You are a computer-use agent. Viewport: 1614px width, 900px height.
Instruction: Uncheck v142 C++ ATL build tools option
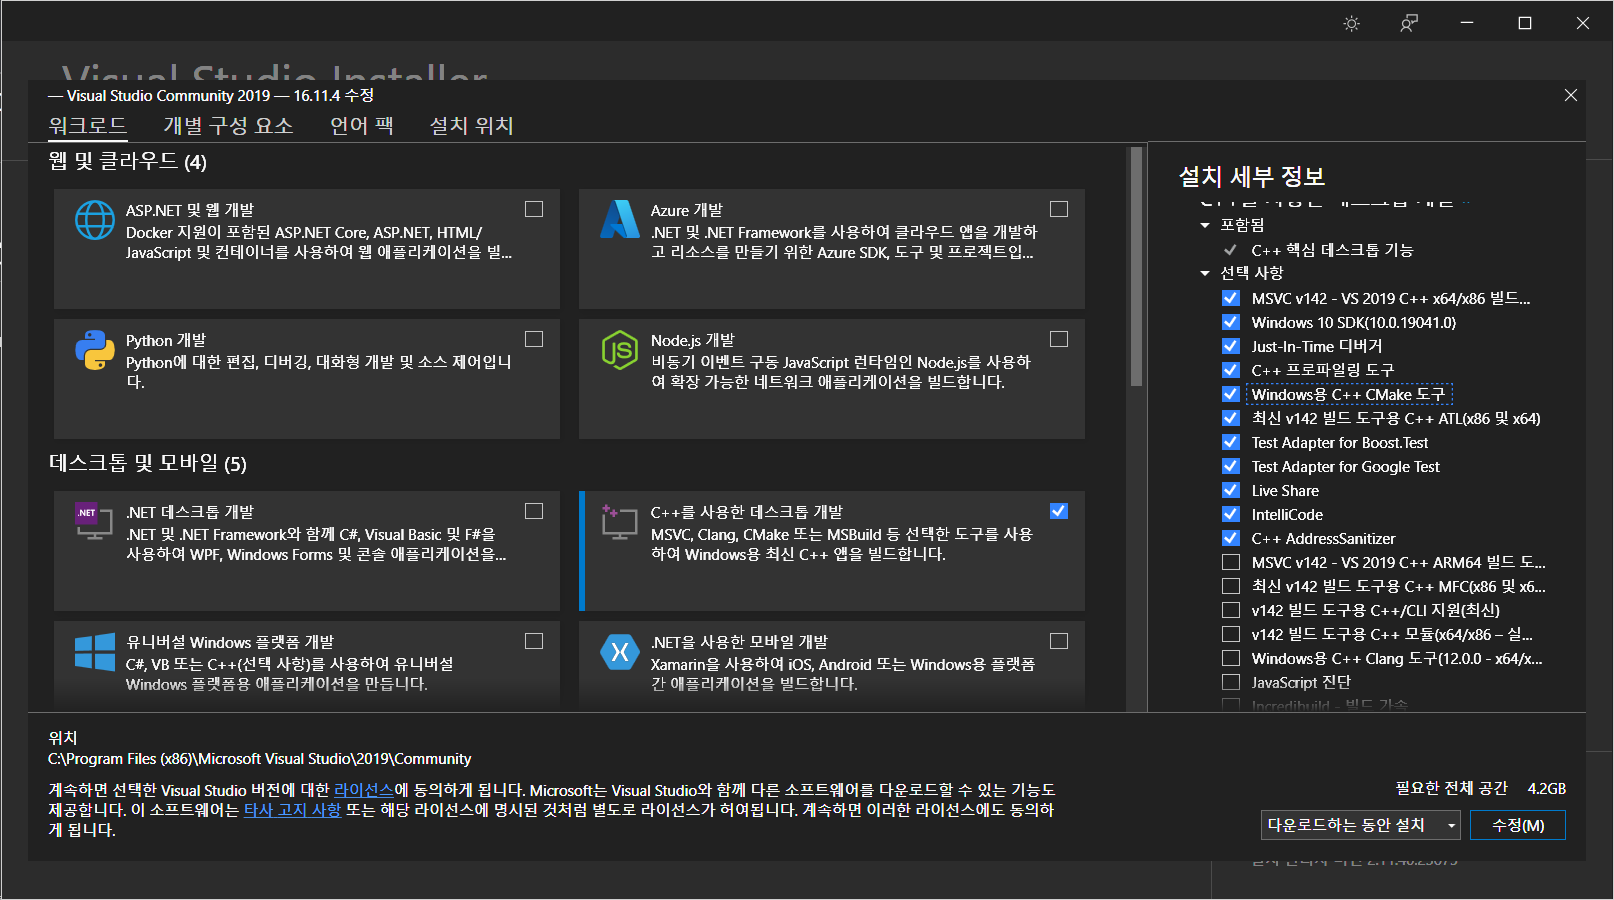tap(1231, 418)
